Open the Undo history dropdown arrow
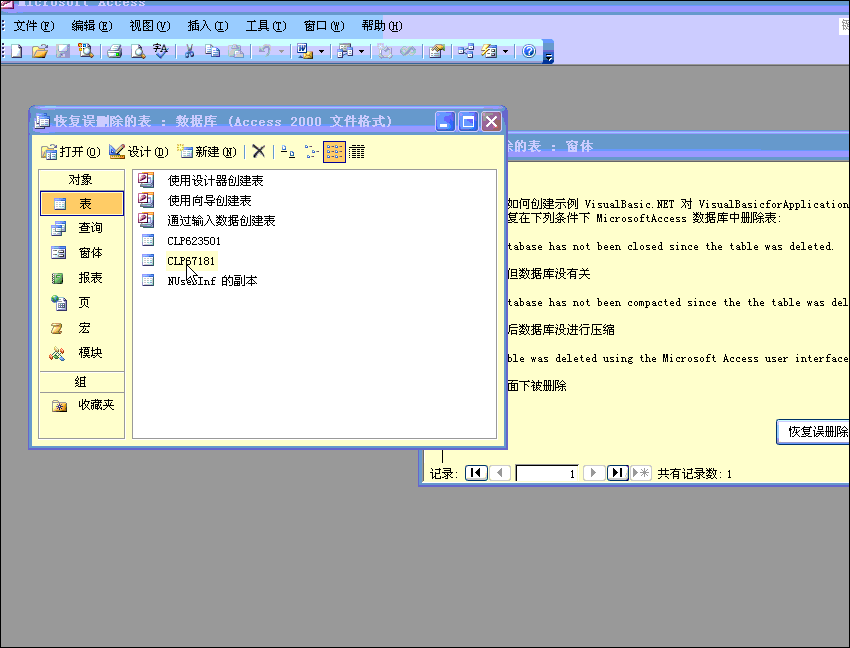Screen dimensions: 850x648 [281, 52]
